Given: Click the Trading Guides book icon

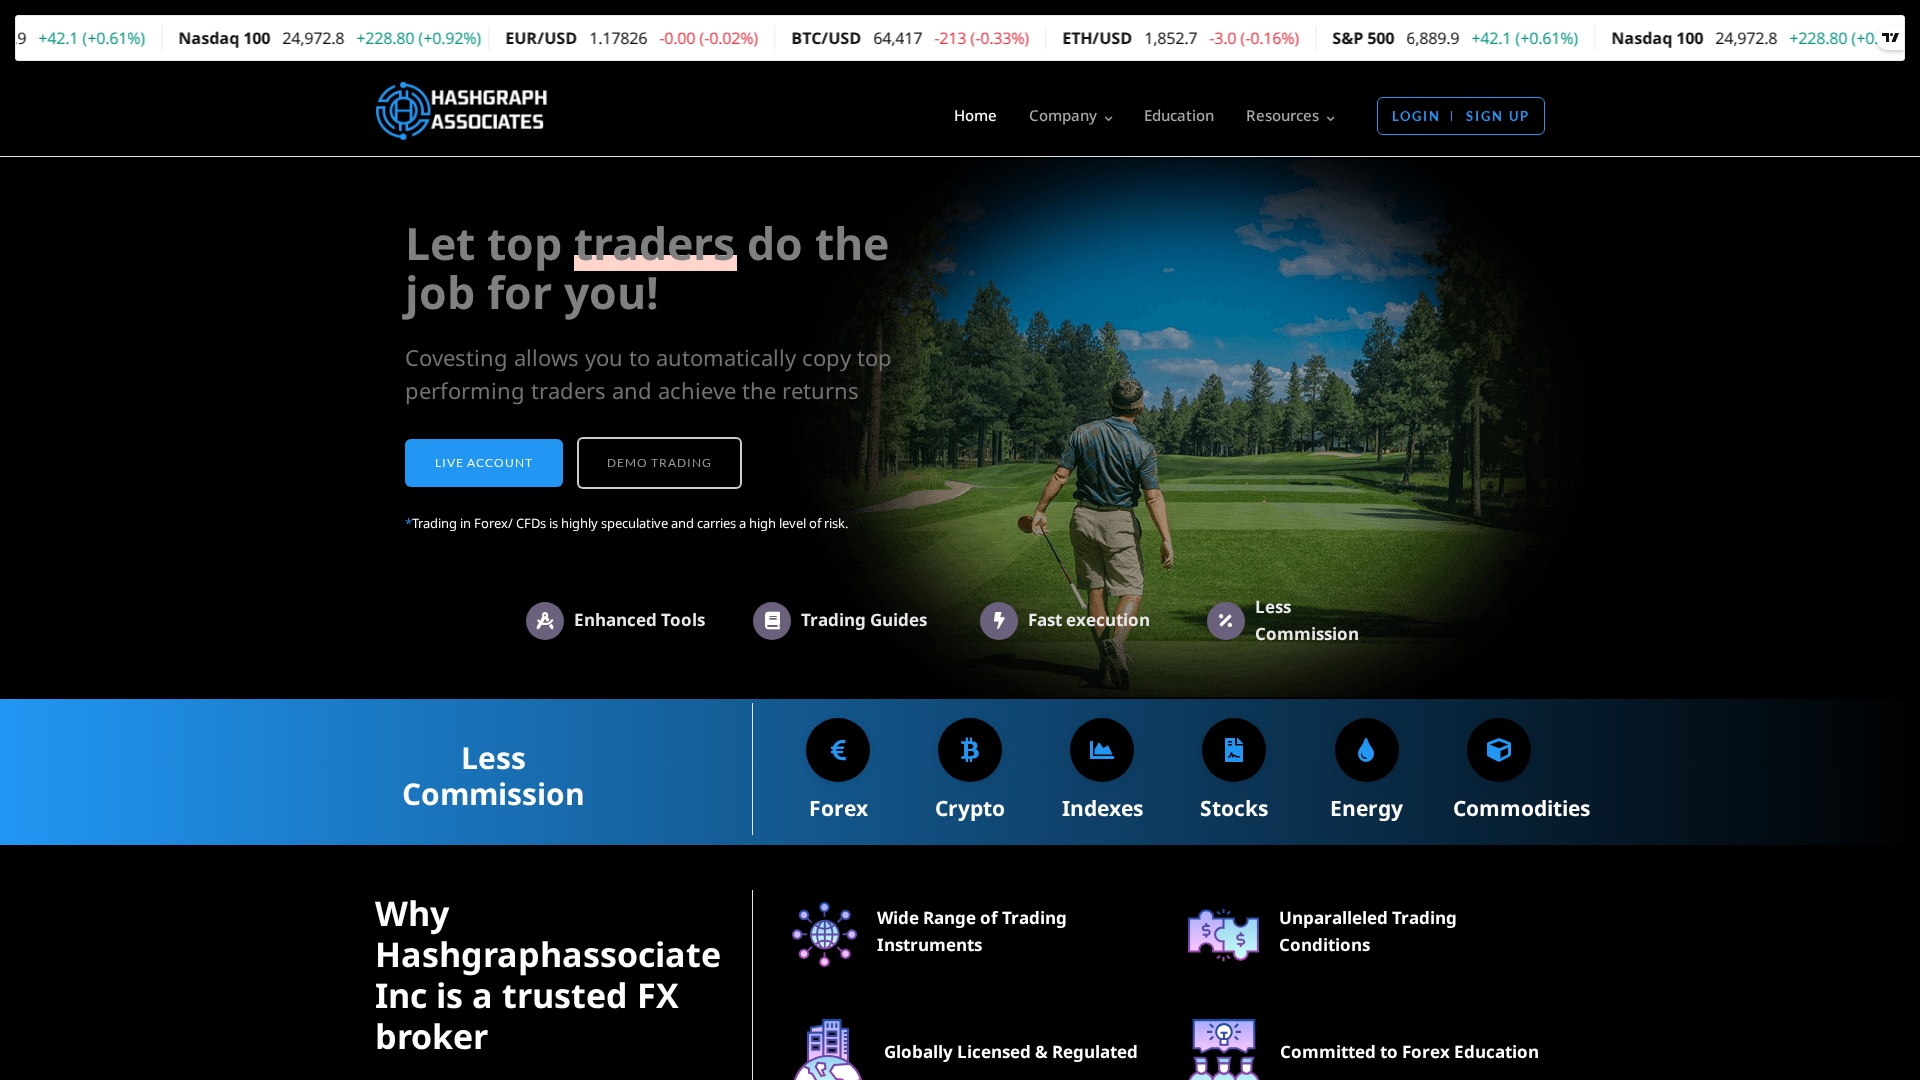Looking at the screenshot, I should pyautogui.click(x=772, y=621).
